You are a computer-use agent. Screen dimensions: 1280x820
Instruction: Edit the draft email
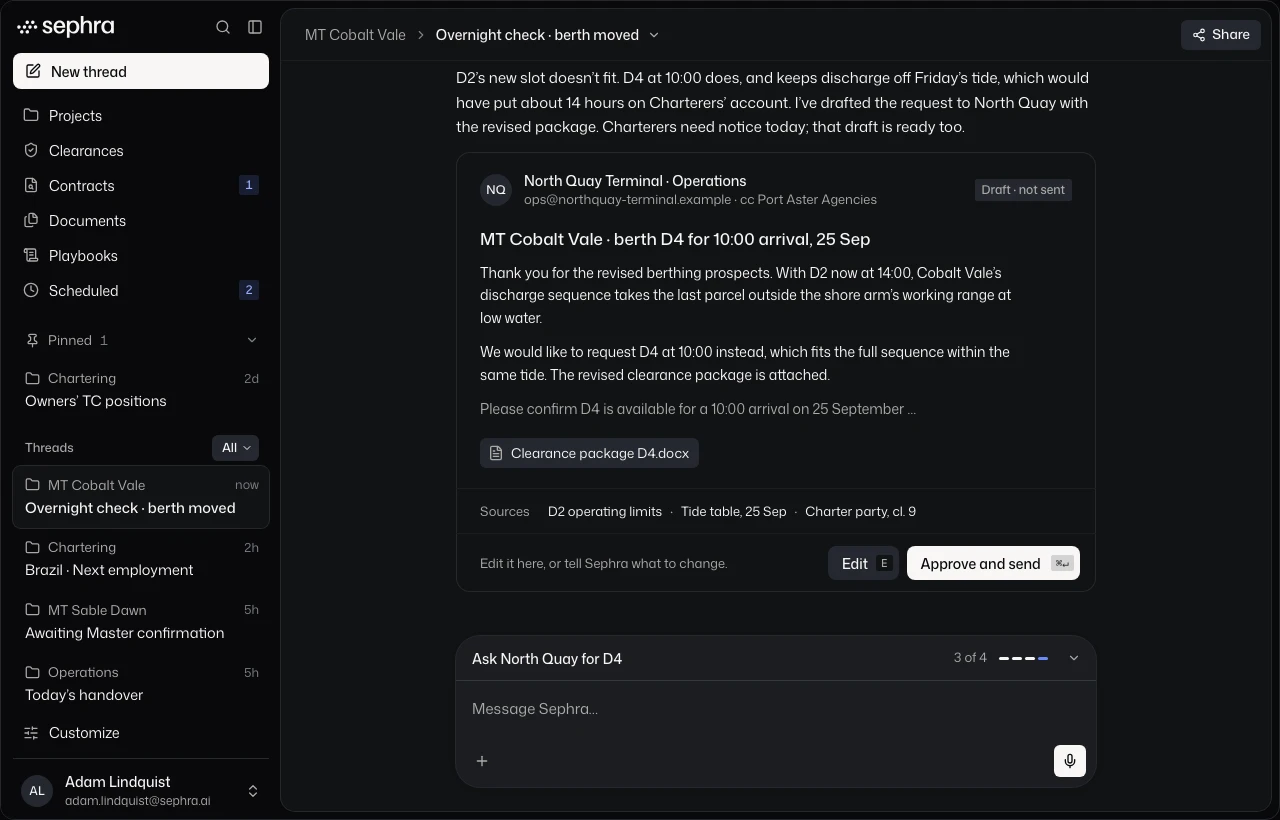863,564
